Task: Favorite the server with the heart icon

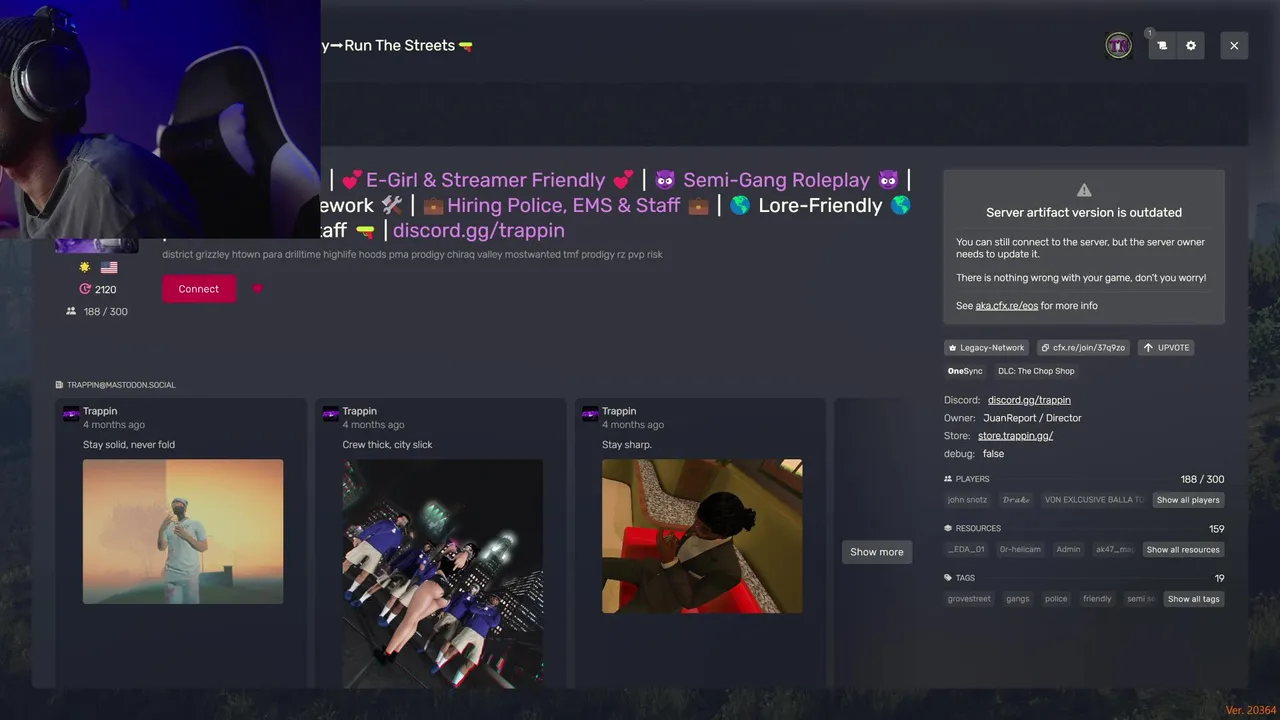Action: (257, 289)
